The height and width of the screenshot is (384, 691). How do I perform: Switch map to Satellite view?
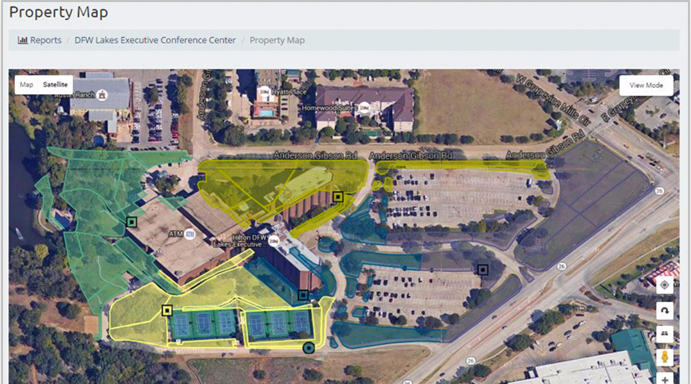point(55,85)
